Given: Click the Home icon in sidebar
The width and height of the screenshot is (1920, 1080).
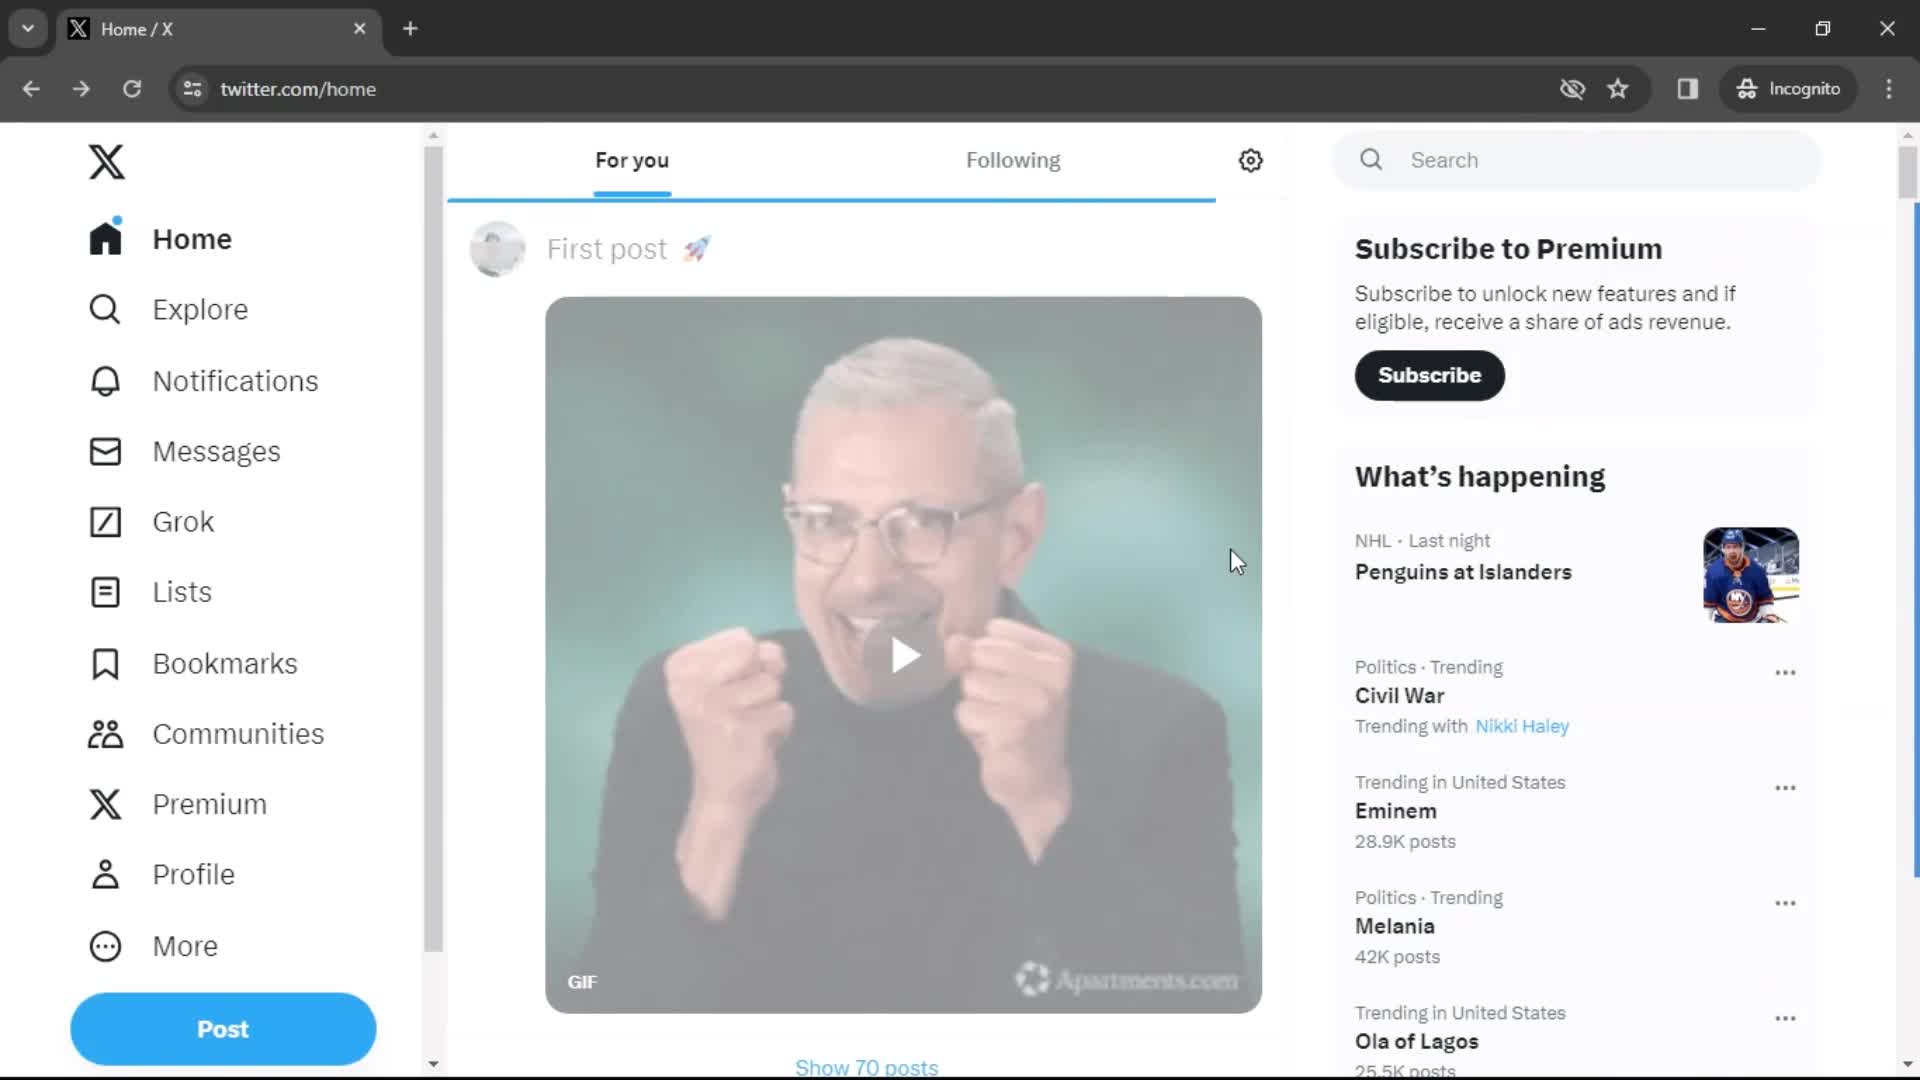Looking at the screenshot, I should pyautogui.click(x=104, y=237).
